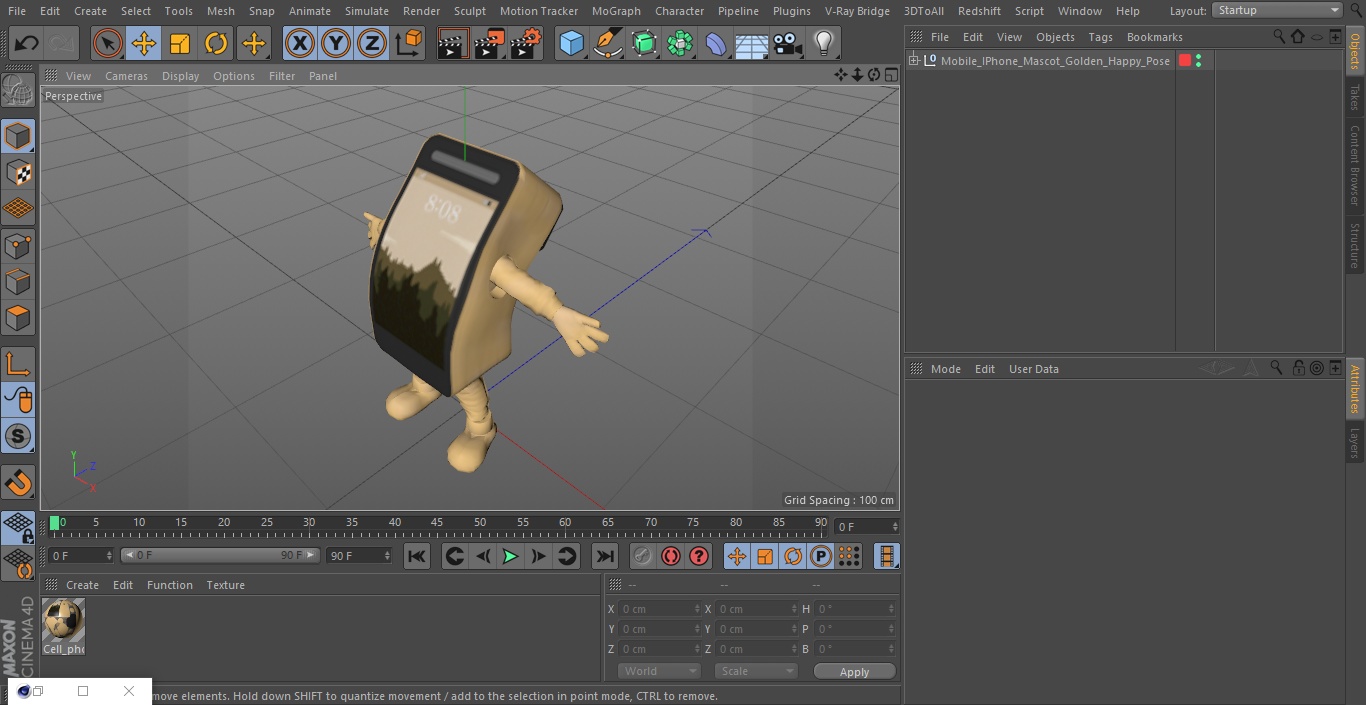Add a Cube primitive object
Screen dimensions: 1366x705
coord(571,43)
